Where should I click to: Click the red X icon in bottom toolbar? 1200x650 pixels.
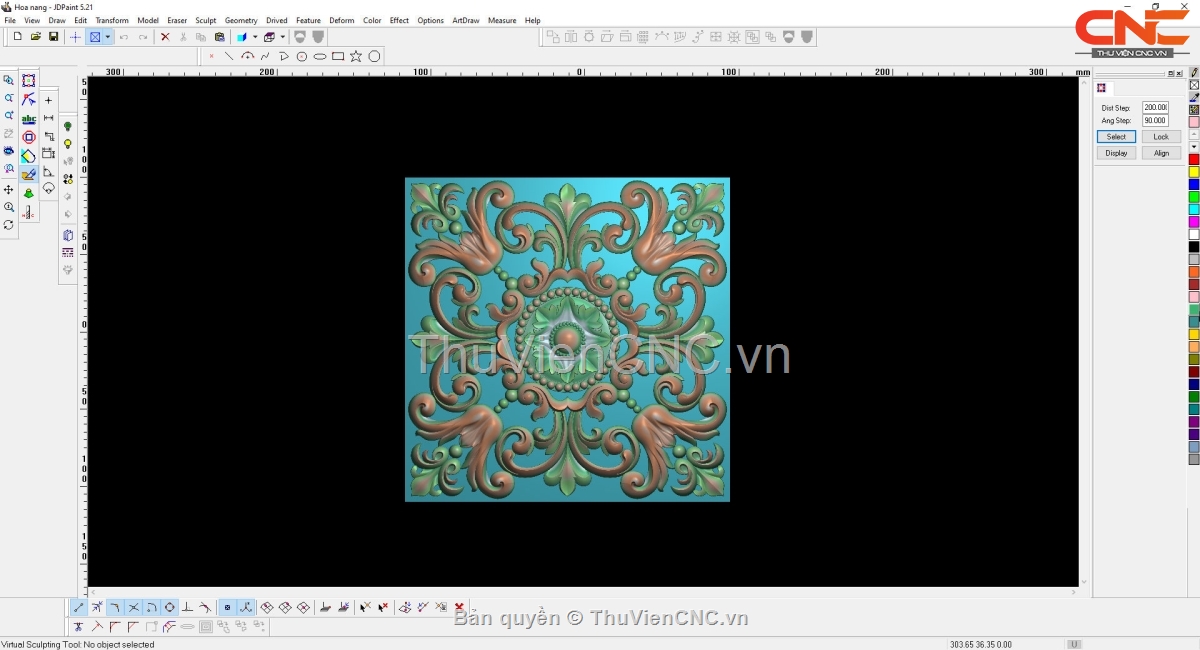(459, 607)
